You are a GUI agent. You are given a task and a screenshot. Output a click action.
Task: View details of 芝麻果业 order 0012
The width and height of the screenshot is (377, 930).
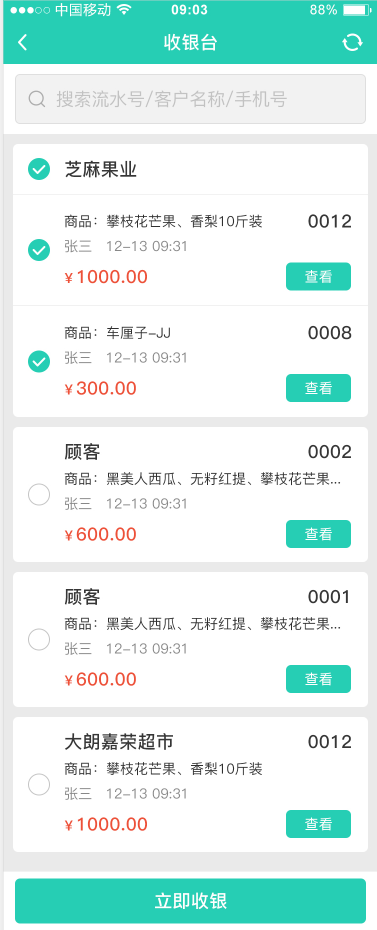[x=318, y=276]
